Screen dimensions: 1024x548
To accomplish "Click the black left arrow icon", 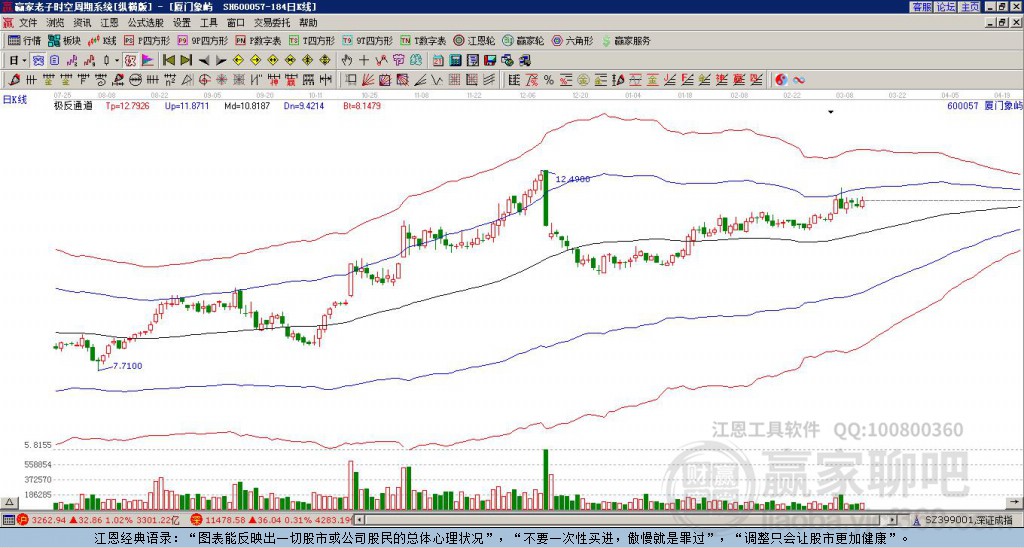I will click(204, 61).
